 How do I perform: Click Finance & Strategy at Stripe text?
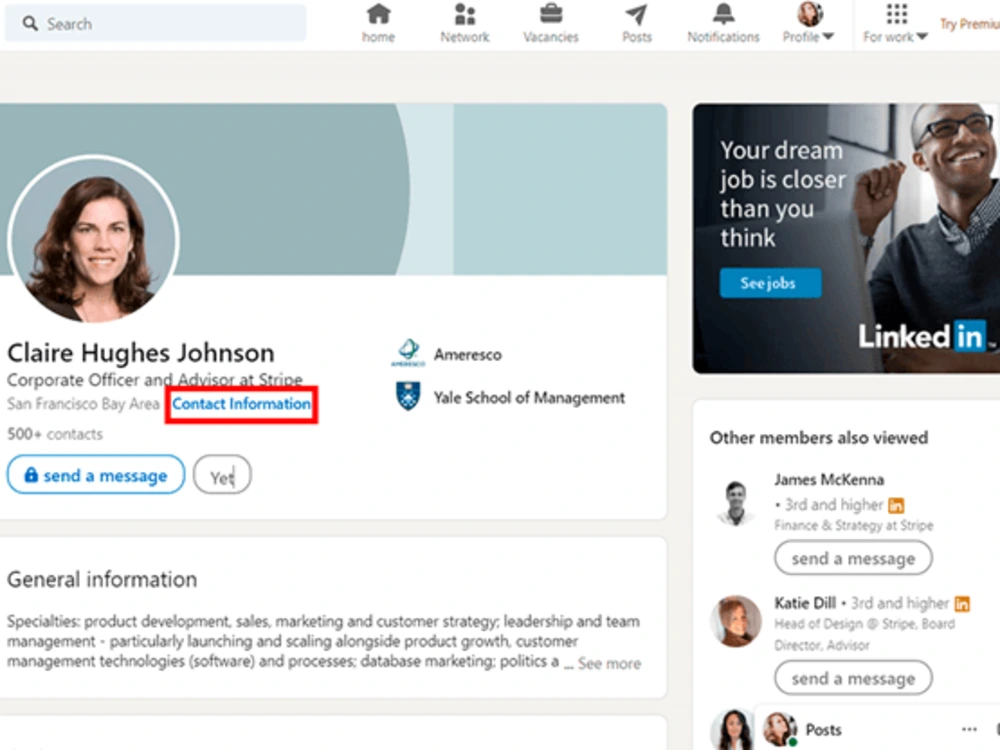point(853,526)
